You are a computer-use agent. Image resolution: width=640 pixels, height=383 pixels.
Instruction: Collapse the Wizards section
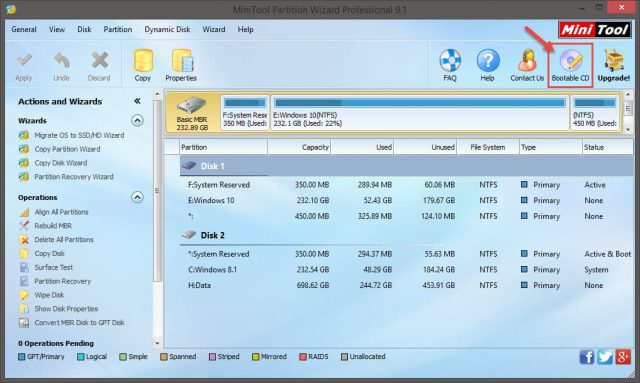point(137,120)
